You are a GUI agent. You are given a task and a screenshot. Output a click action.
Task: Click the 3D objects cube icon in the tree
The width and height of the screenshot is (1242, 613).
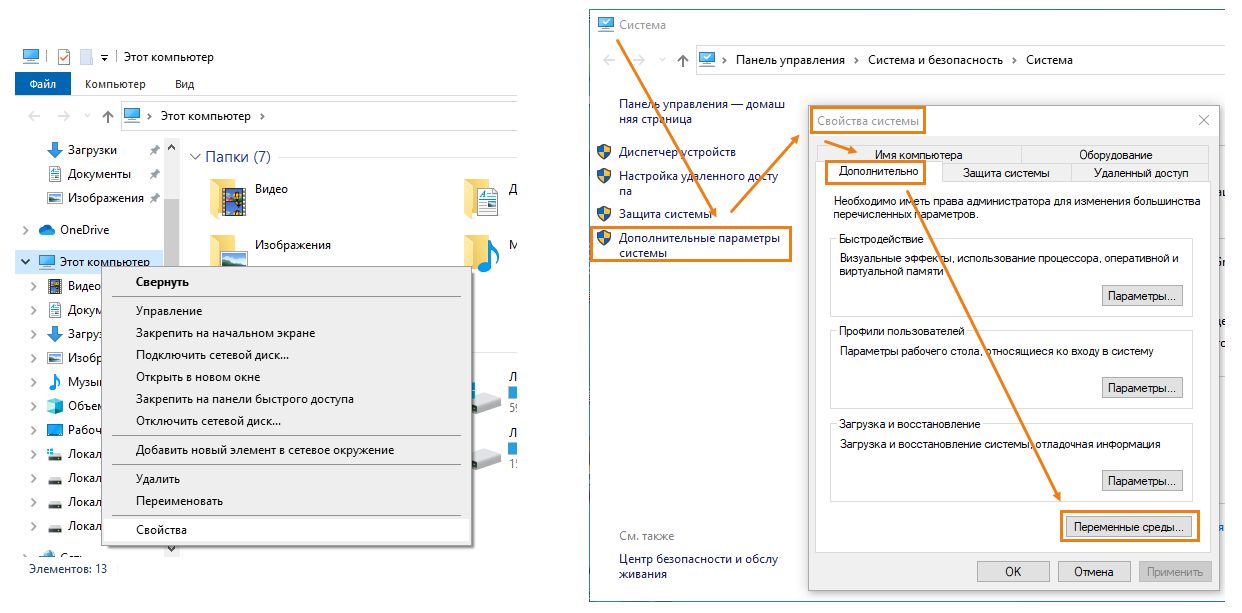click(x=56, y=406)
